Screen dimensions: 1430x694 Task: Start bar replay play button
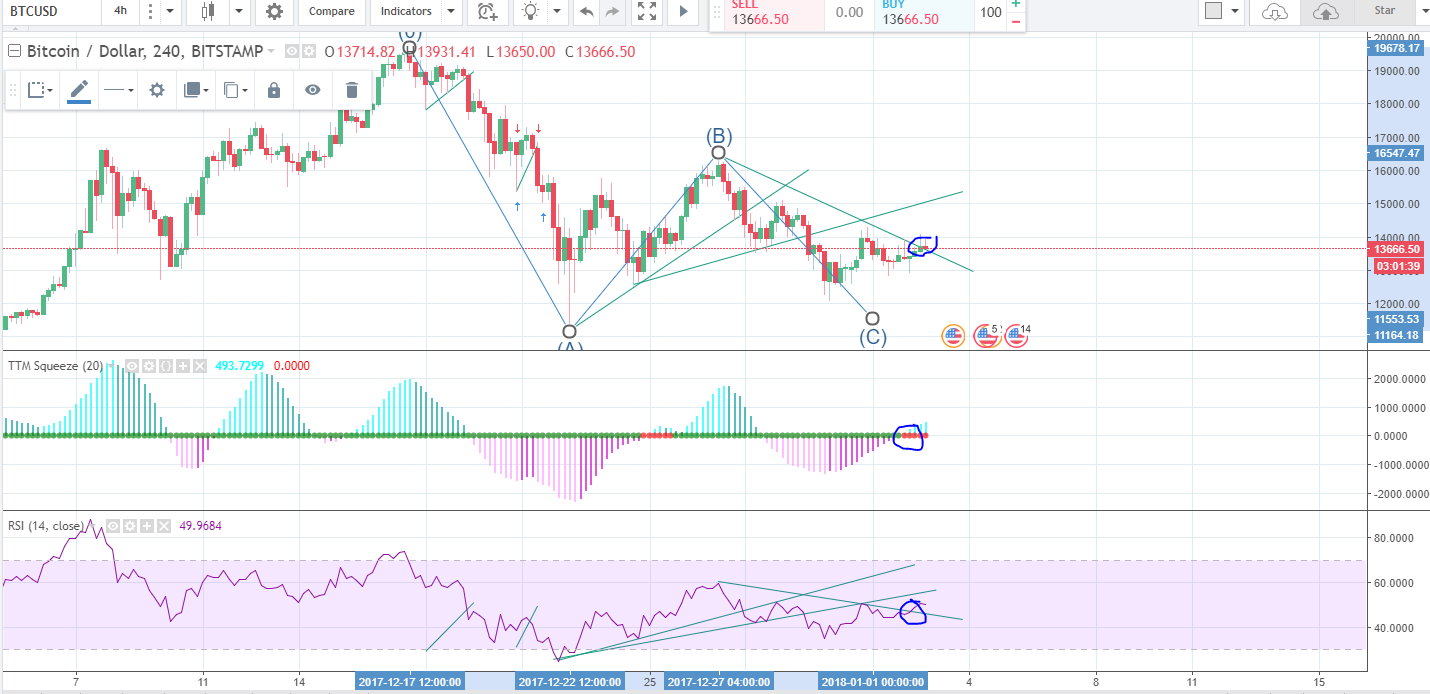coord(684,11)
